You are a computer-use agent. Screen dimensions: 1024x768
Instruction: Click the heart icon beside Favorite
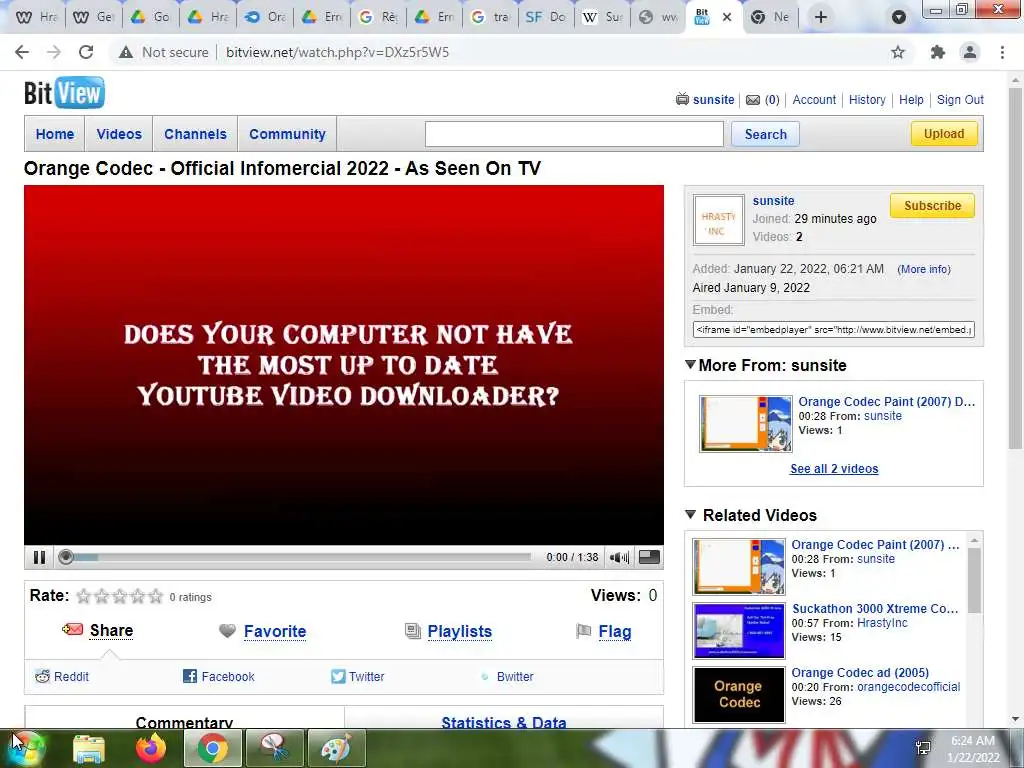[227, 631]
